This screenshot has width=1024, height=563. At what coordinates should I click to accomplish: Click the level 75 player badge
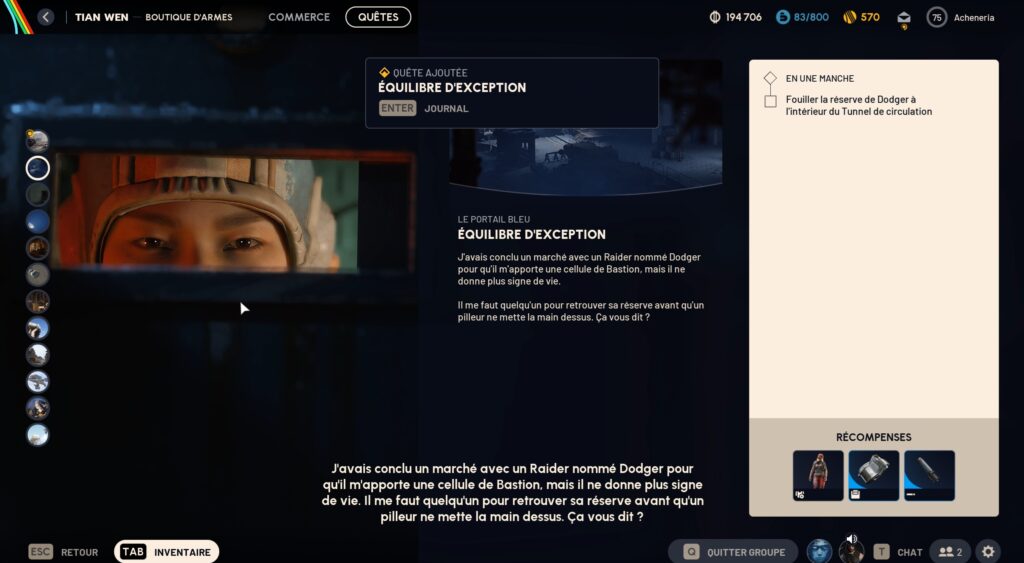[x=937, y=17]
